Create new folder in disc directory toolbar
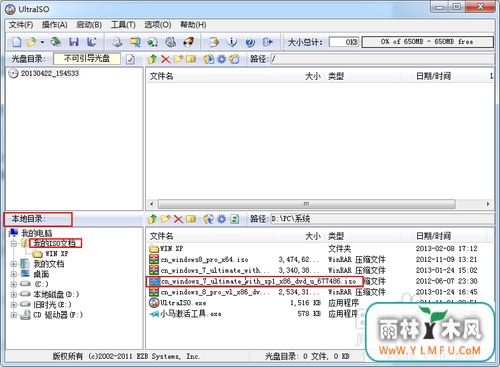Viewport: 500px width, 367px height. coord(178,59)
